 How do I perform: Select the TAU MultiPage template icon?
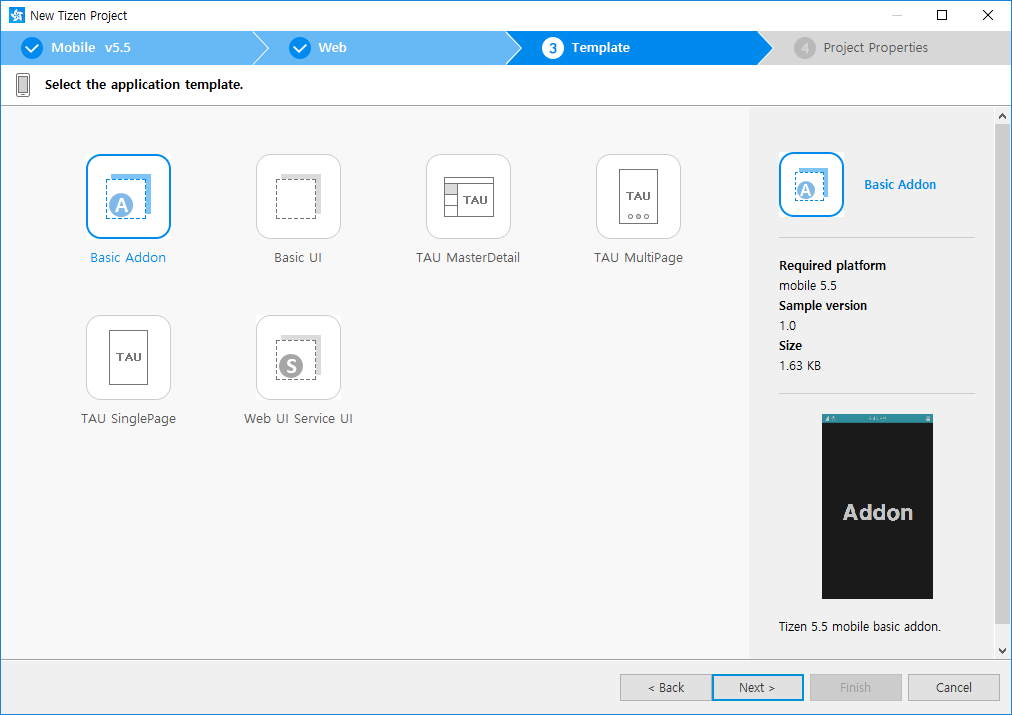(638, 196)
